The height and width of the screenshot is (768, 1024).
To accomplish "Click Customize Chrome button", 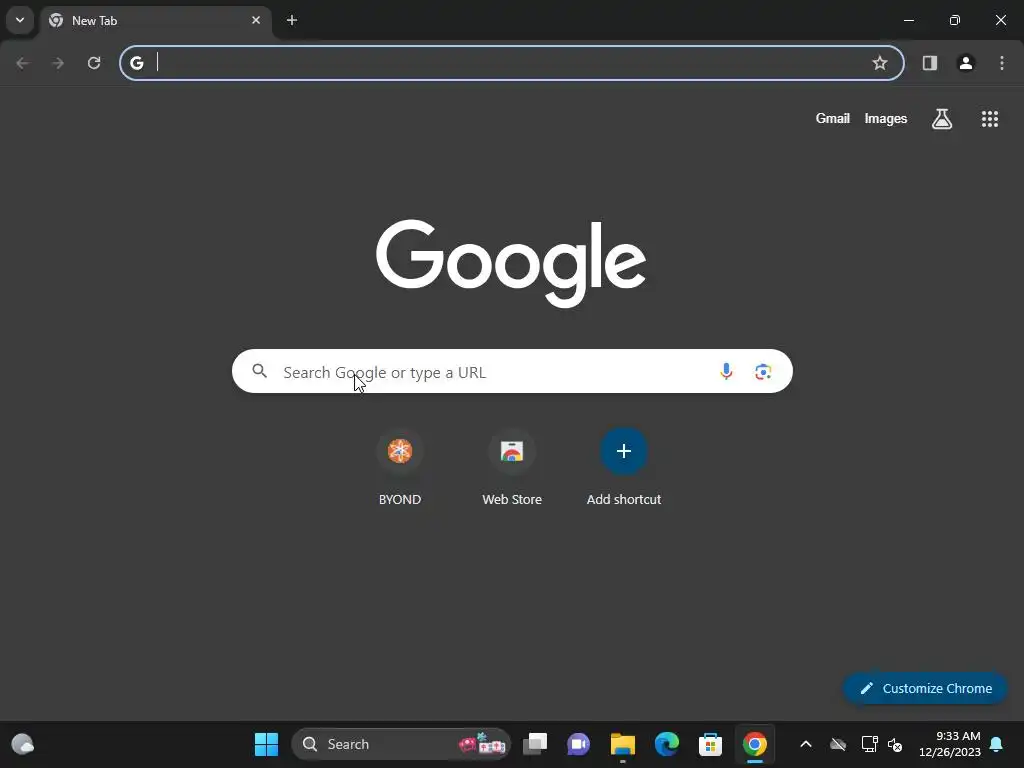I will pos(925,688).
